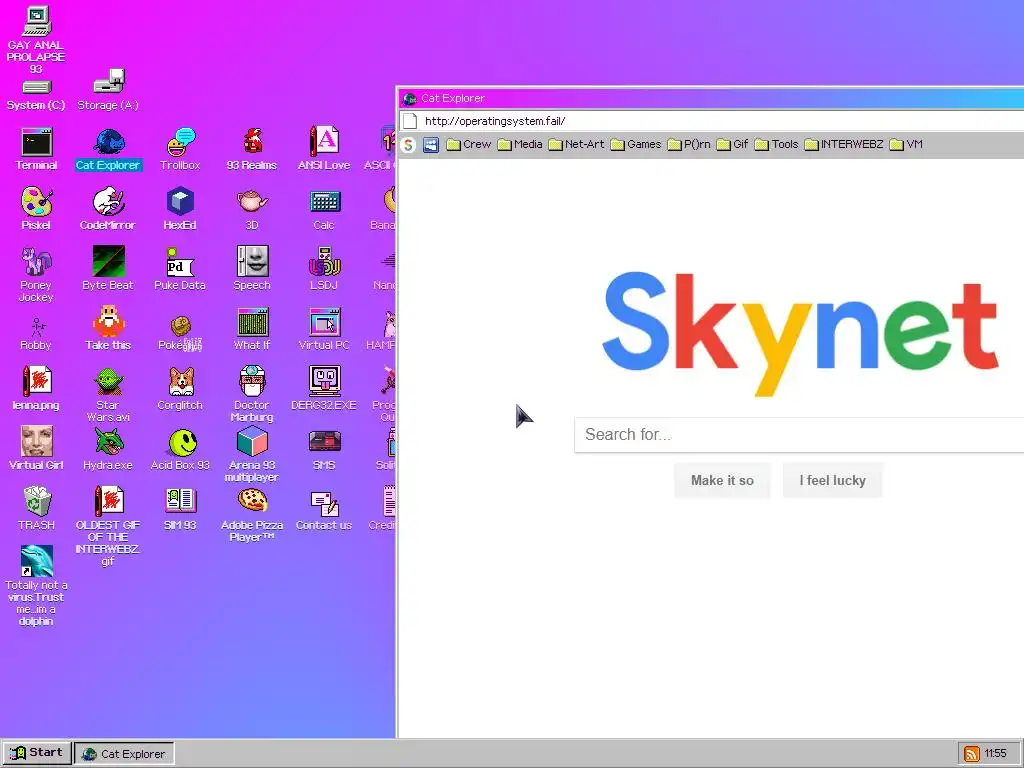Image resolution: width=1024 pixels, height=768 pixels.
Task: Open the Adobe Pizza Player icon
Action: tap(252, 515)
